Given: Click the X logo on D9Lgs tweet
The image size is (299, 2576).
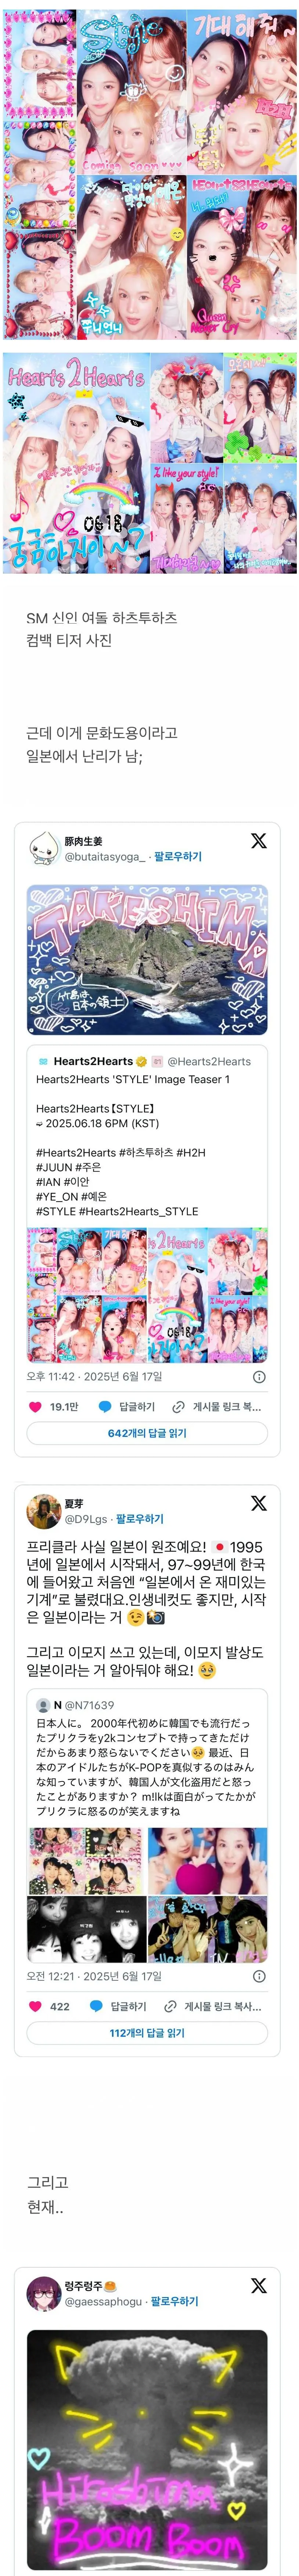Looking at the screenshot, I should click(258, 1503).
